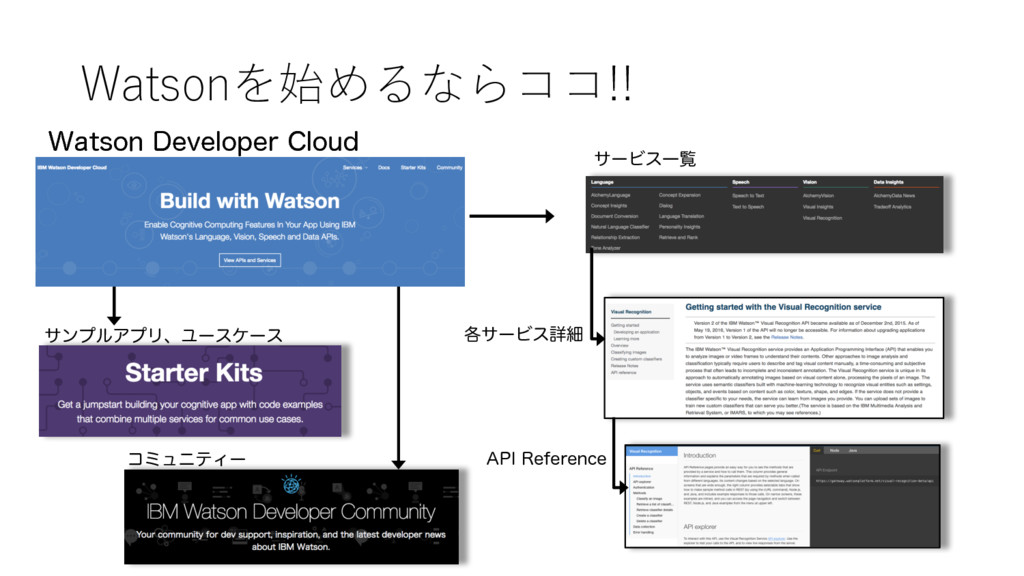Follow the API explorer link in paragraph
Image resolution: width=1024 pixels, height=576 pixels.
click(776, 539)
